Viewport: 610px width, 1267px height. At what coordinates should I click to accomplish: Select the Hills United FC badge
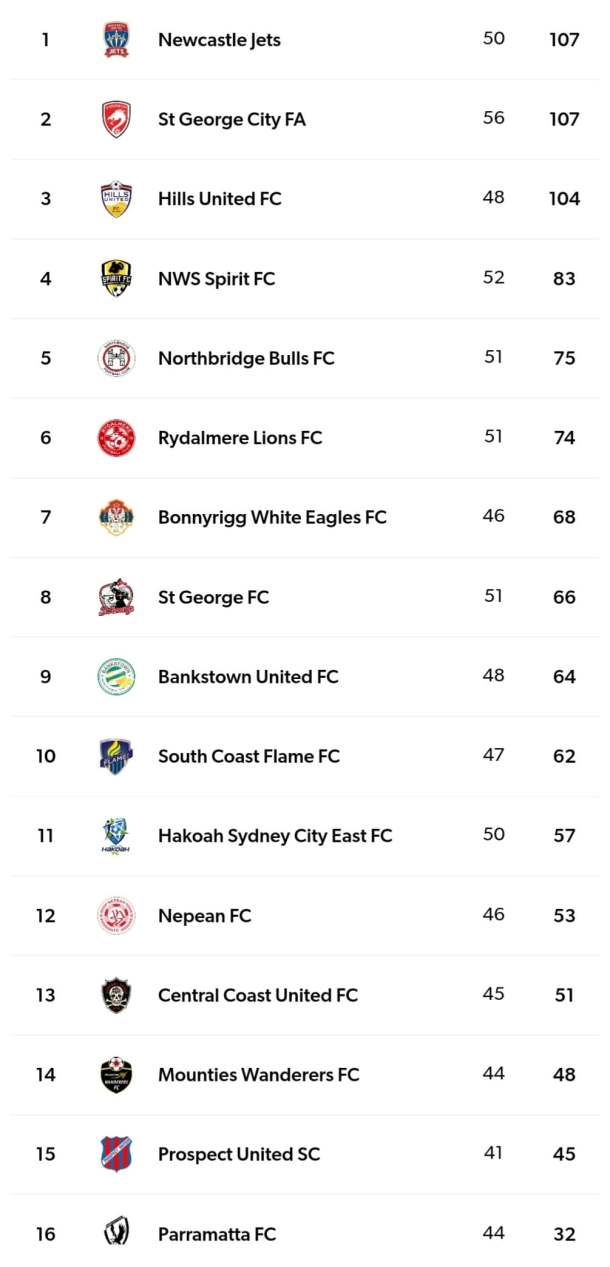117,199
